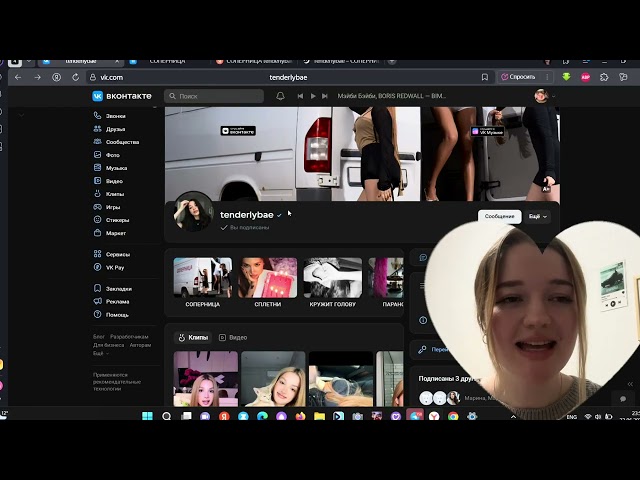
Task: Skip to previous track in header player
Action: pyautogui.click(x=300, y=96)
